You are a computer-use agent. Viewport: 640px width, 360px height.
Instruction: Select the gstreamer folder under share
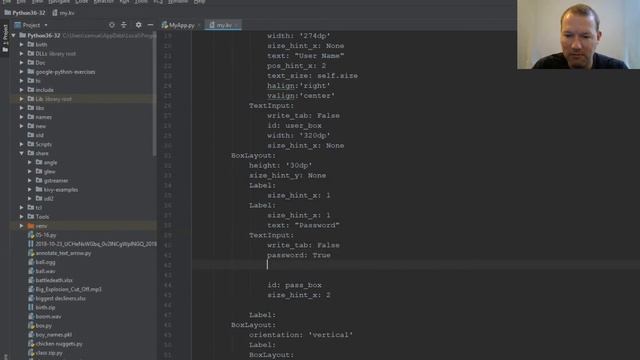52,180
